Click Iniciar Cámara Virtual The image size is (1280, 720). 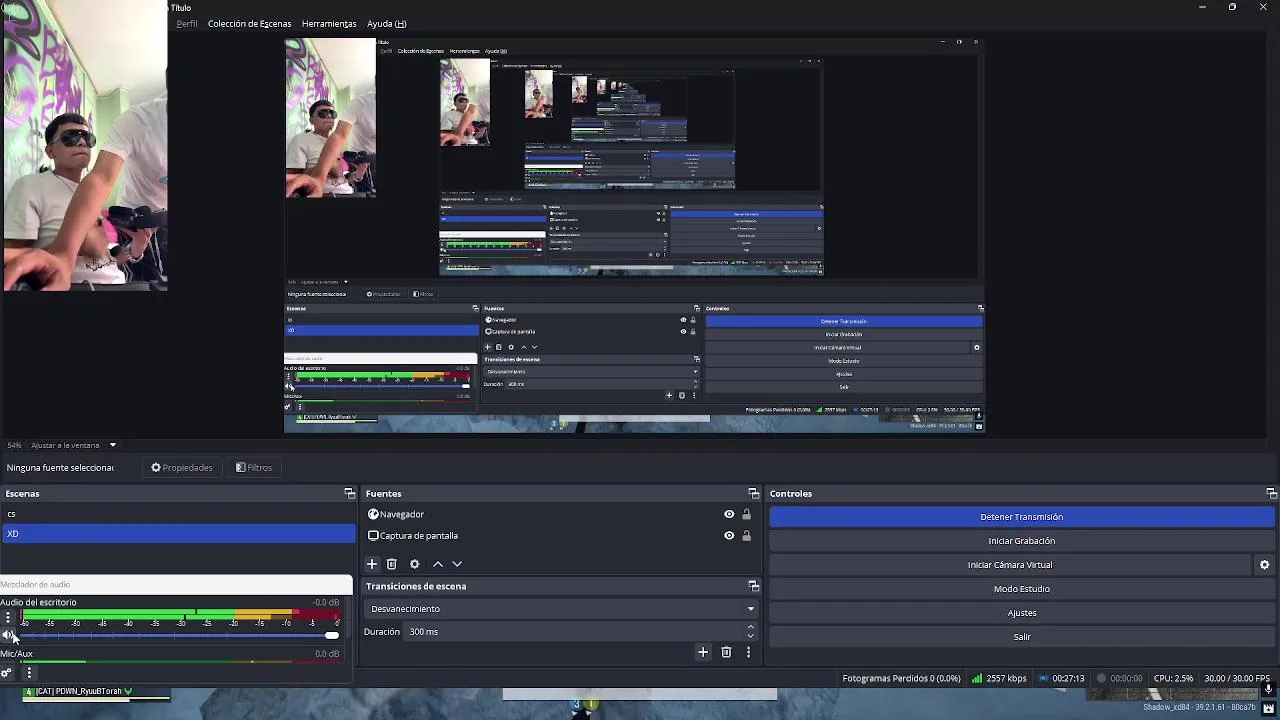pyautogui.click(x=1010, y=565)
